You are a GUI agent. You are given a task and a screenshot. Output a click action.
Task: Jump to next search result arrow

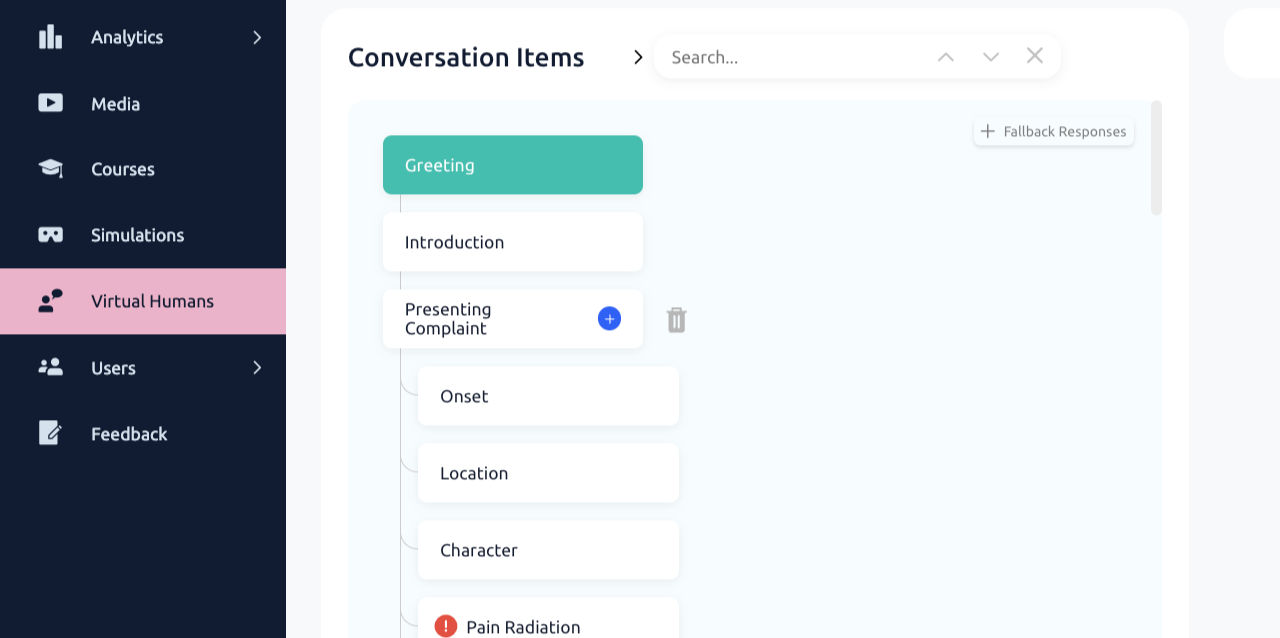(x=990, y=57)
